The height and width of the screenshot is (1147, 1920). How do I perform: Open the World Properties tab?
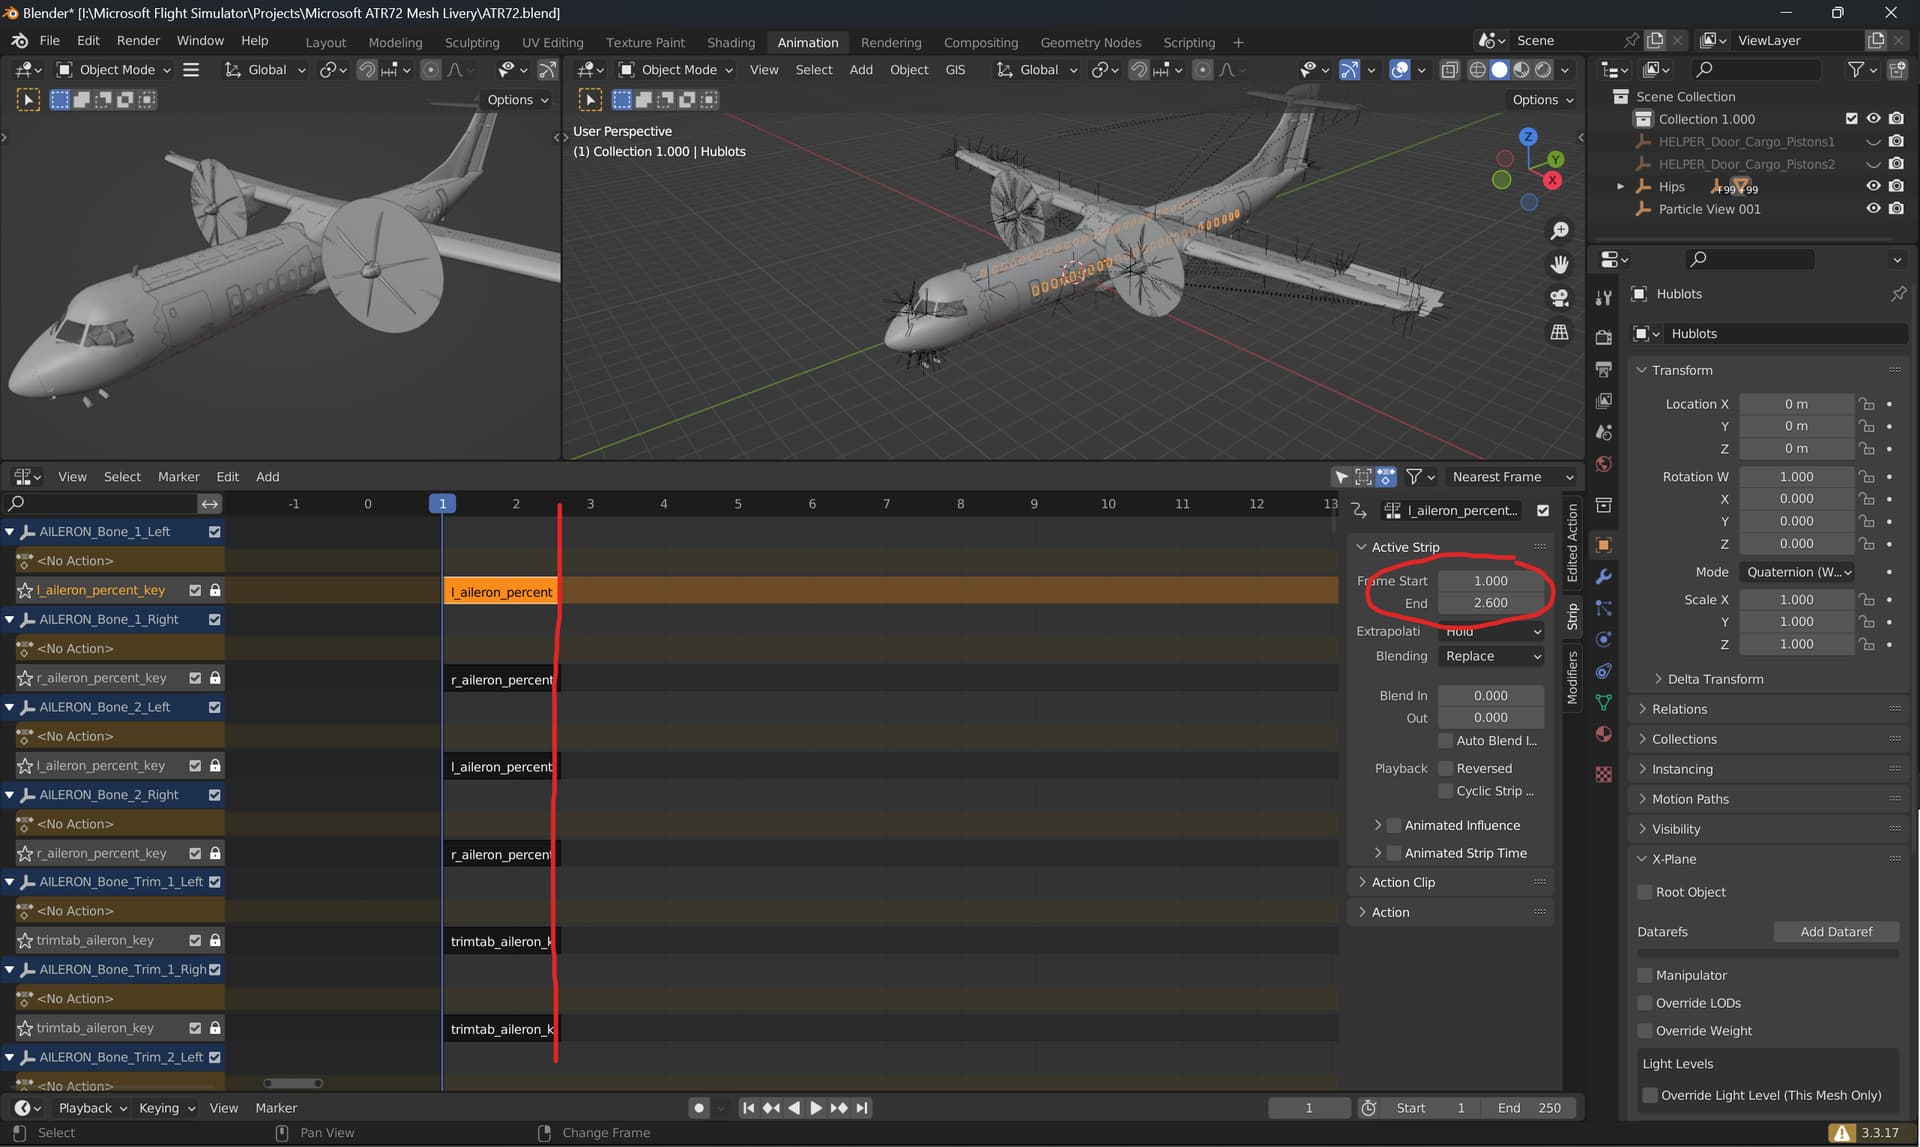coord(1603,463)
